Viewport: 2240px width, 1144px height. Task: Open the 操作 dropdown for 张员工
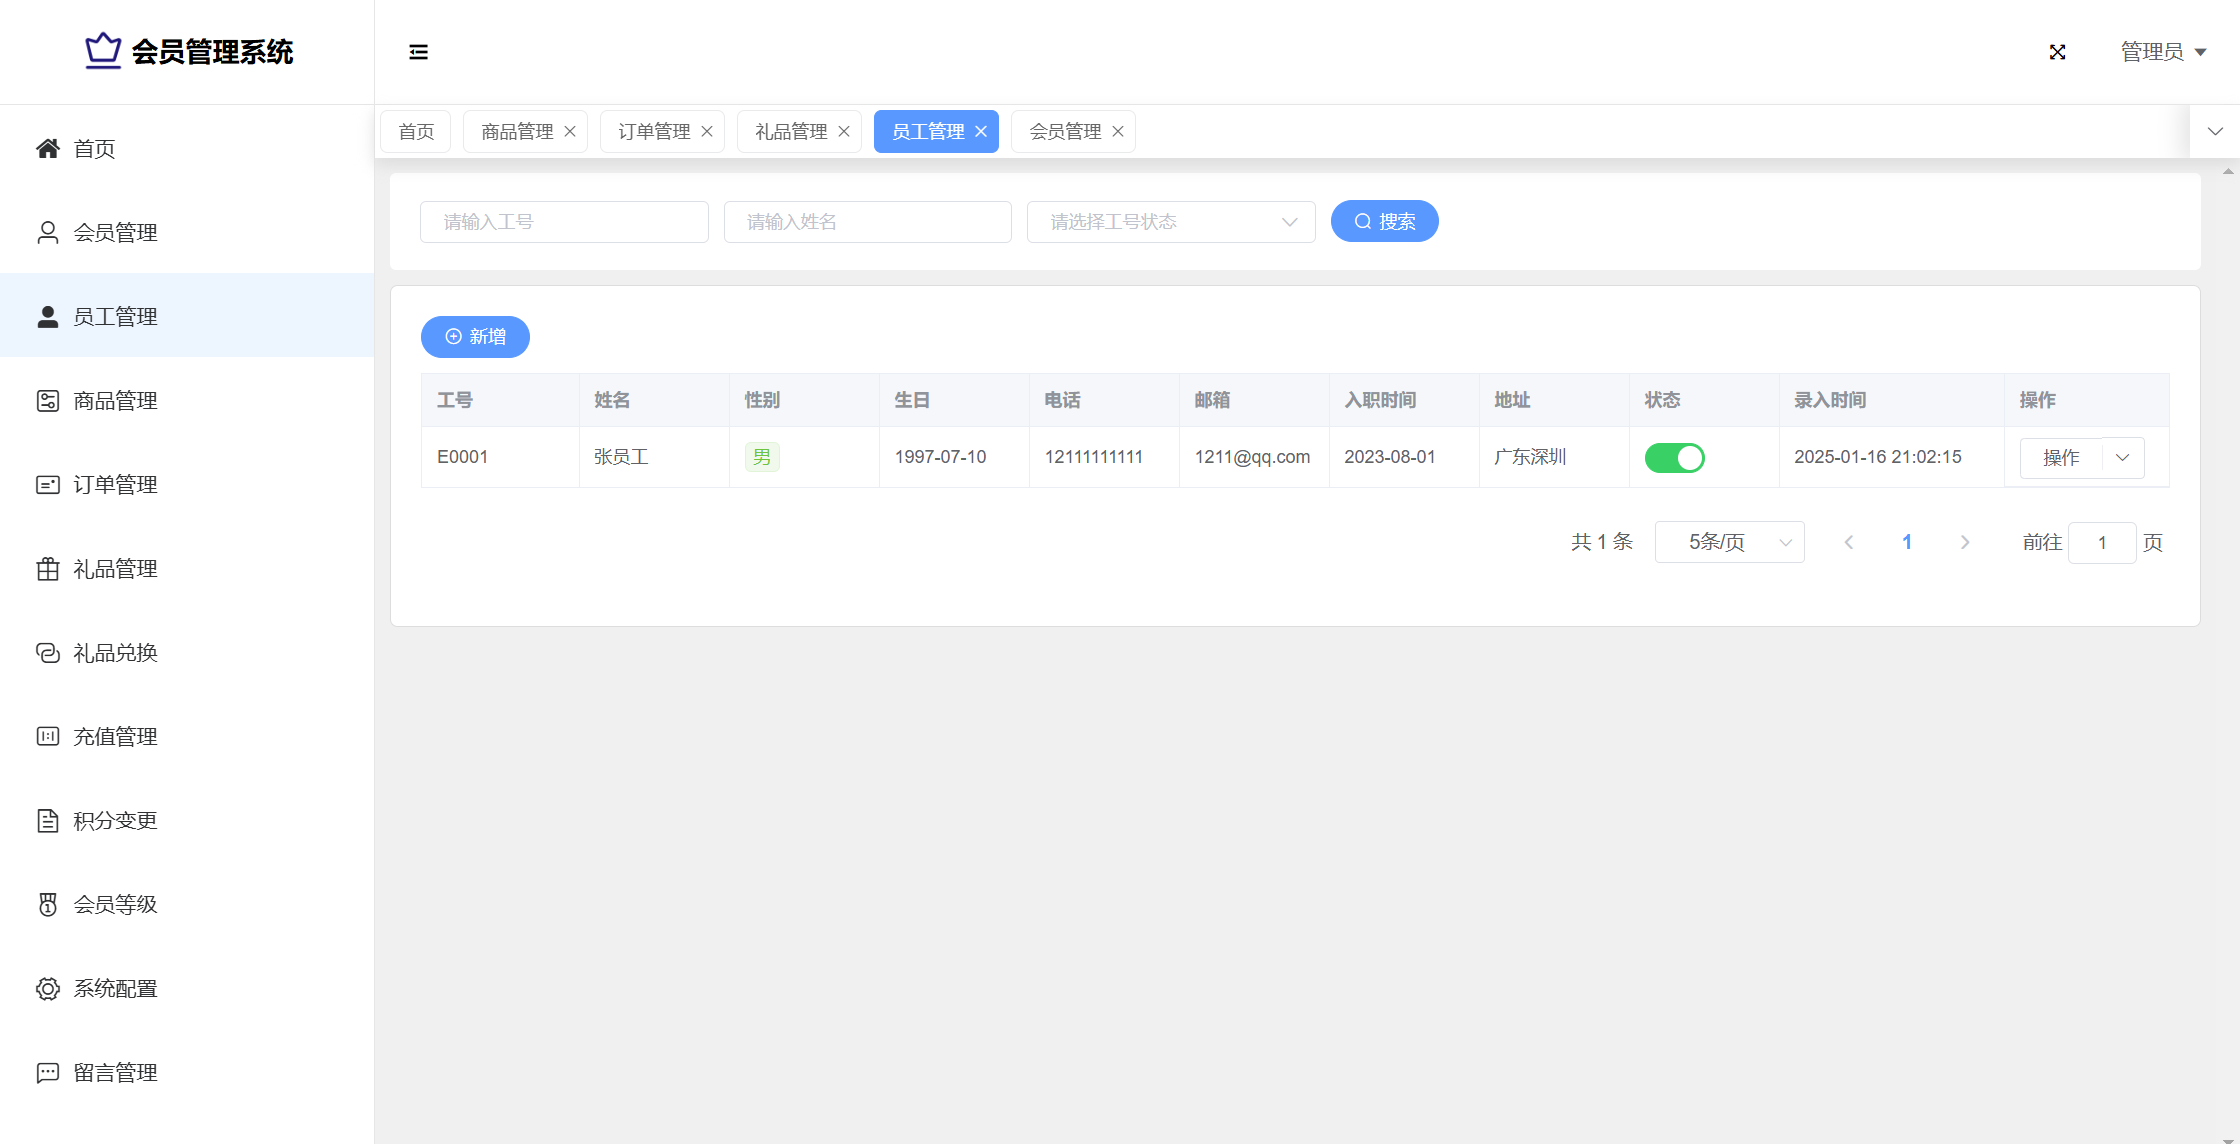pyautogui.click(x=2122, y=458)
